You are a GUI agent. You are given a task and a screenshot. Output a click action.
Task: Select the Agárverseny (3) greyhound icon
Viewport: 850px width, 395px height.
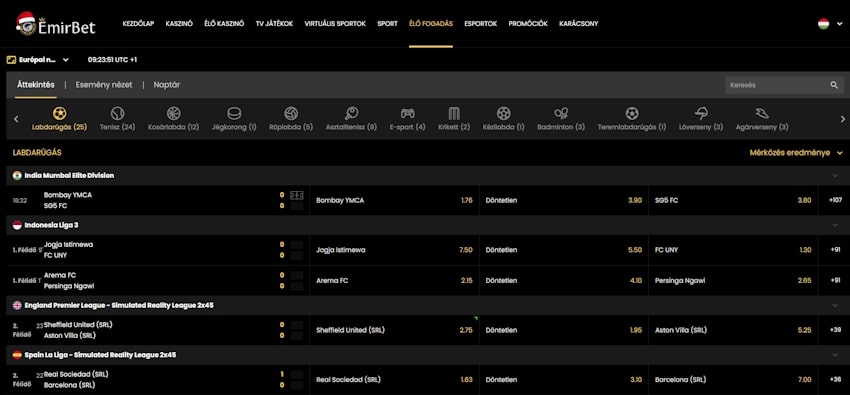(x=762, y=113)
